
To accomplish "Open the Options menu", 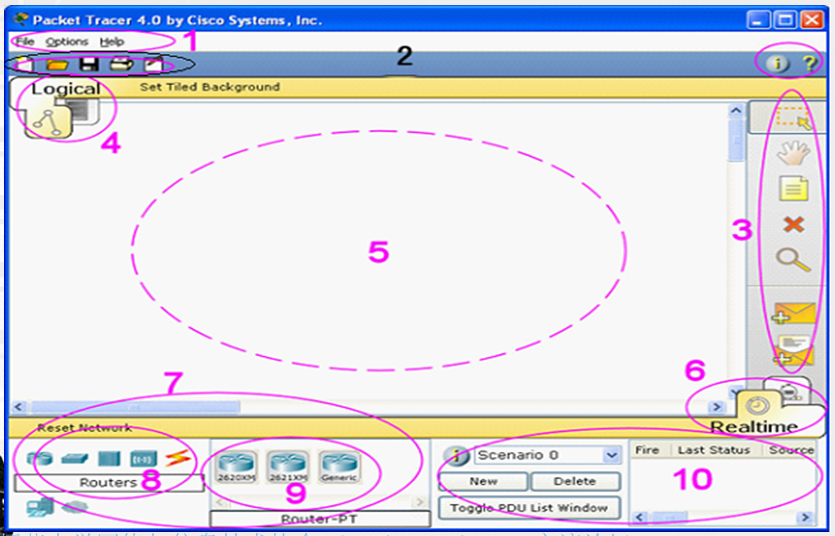I will click(x=67, y=42).
